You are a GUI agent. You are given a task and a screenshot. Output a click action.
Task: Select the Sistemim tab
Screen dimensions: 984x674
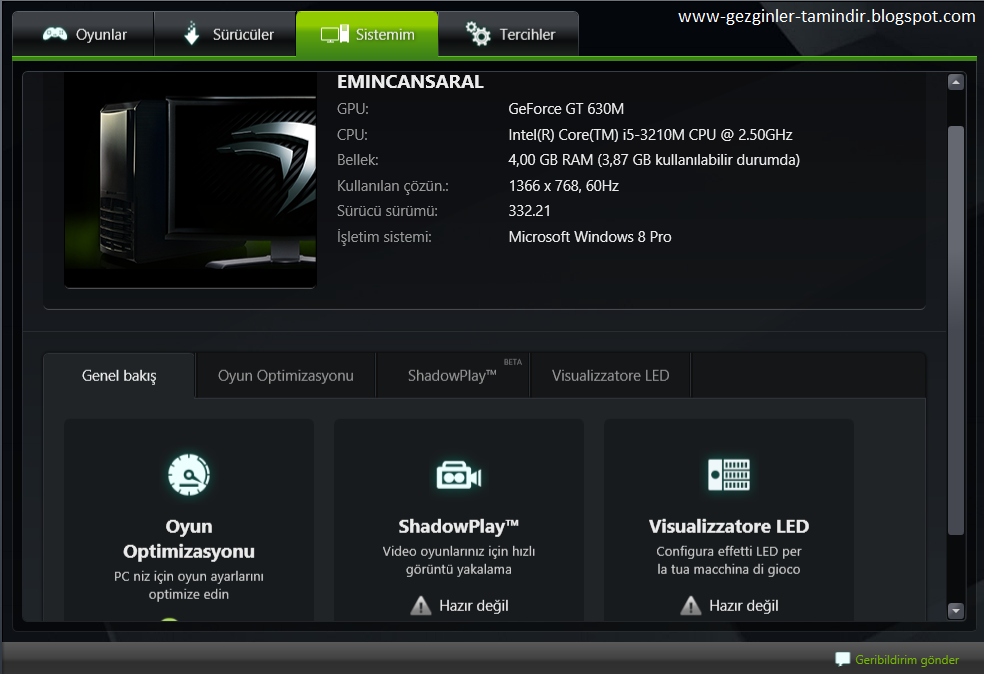coord(367,34)
